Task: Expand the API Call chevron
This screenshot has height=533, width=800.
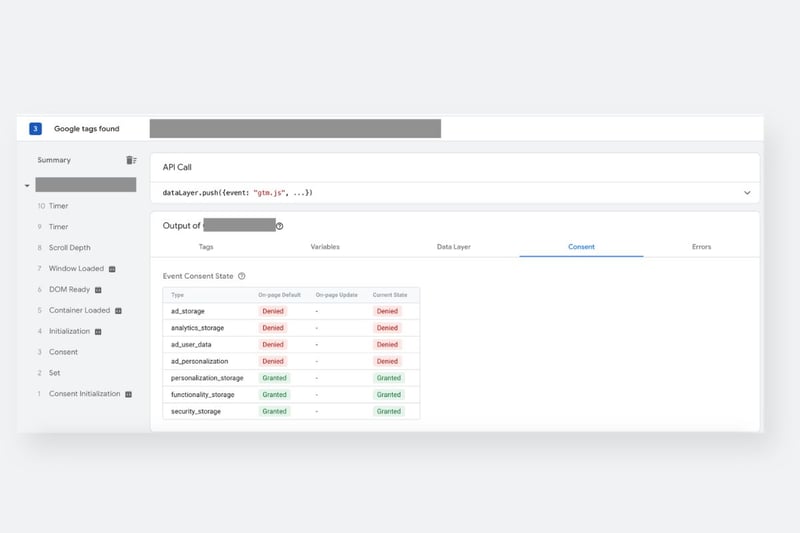Action: pyautogui.click(x=747, y=193)
